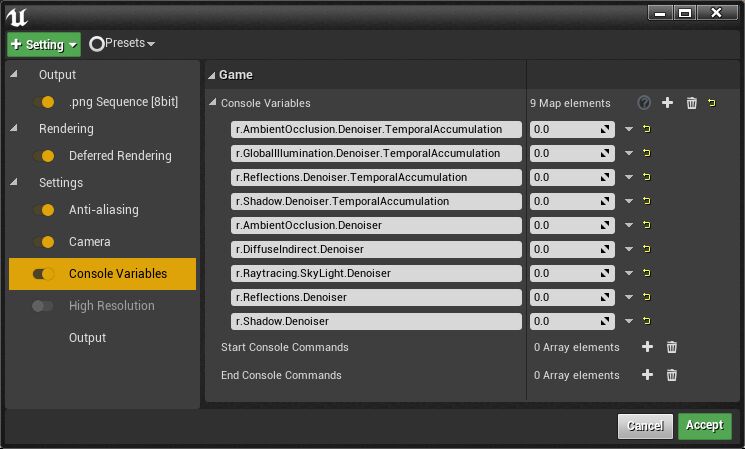The height and width of the screenshot is (449, 745).
Task: Open options arrow for r.Shadow.Denoiser.TemporalAccumulation row
Action: pos(629,201)
